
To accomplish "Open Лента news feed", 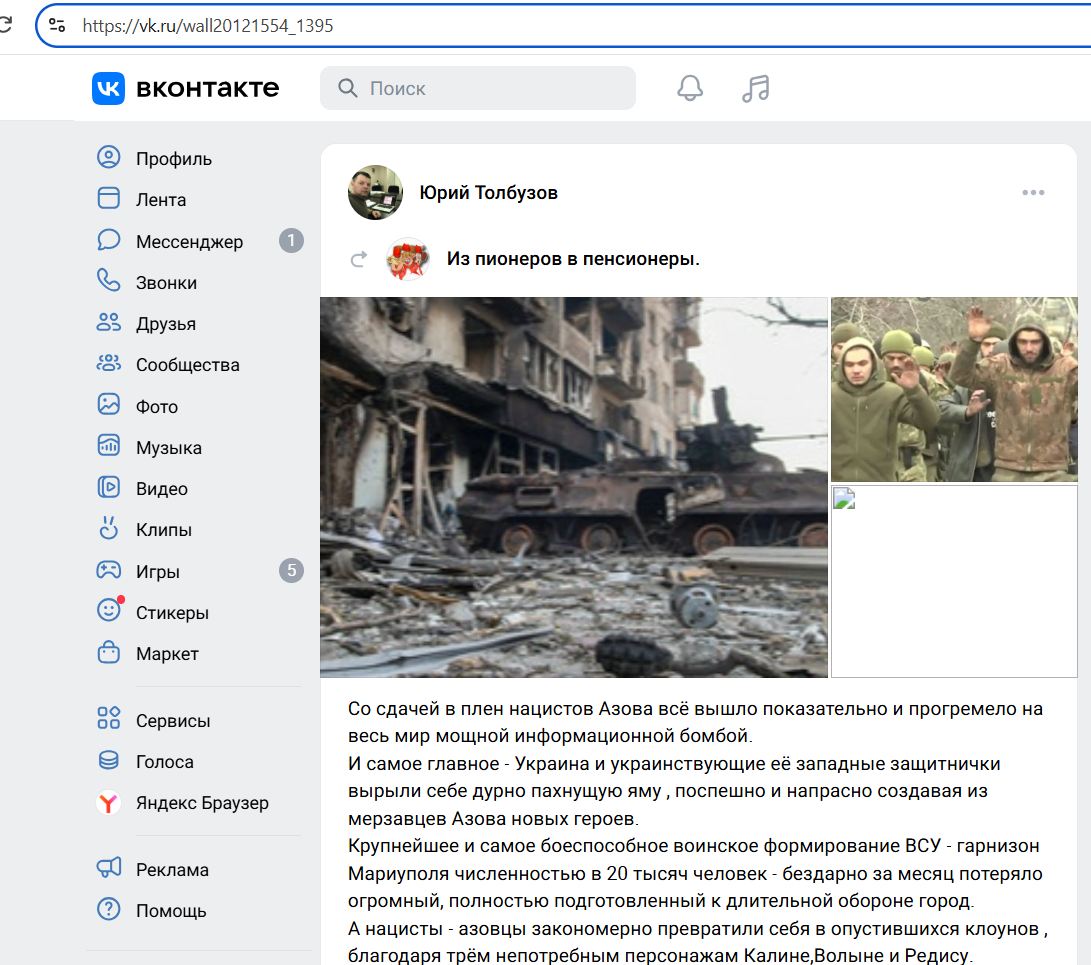I will pos(161,200).
